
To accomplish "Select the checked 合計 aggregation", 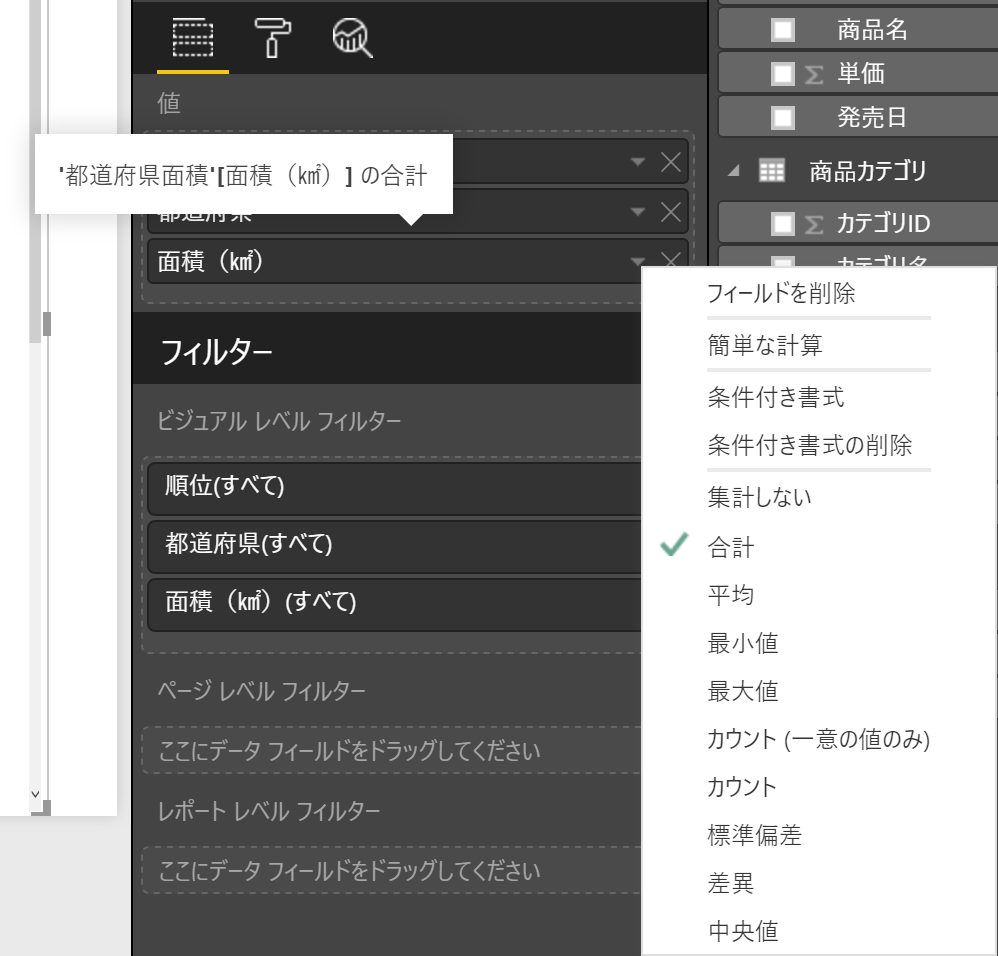I will 731,547.
